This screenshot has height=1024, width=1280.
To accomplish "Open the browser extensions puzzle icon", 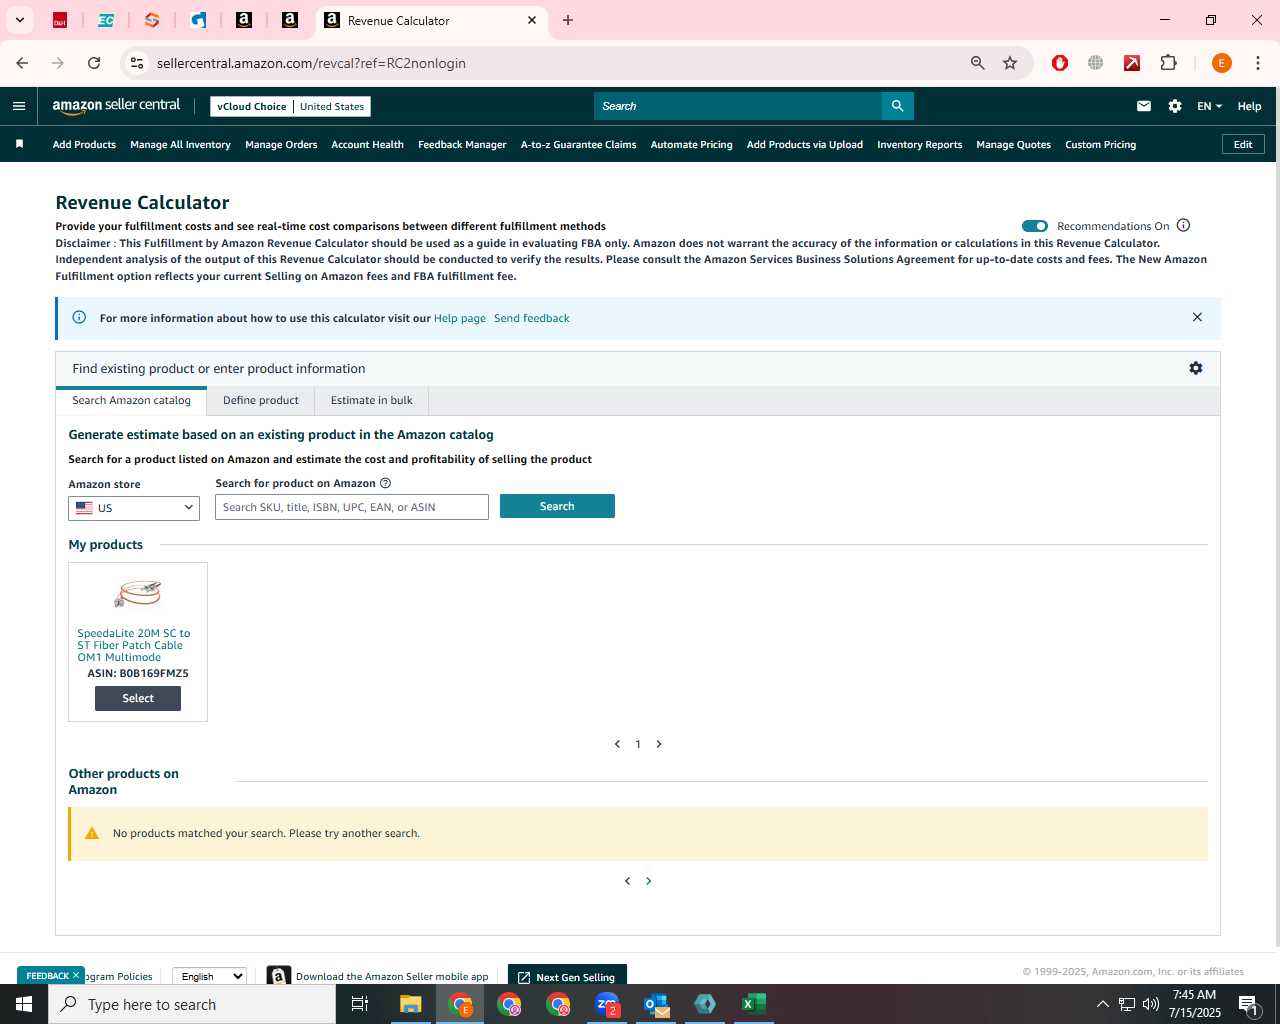I will point(1168,63).
